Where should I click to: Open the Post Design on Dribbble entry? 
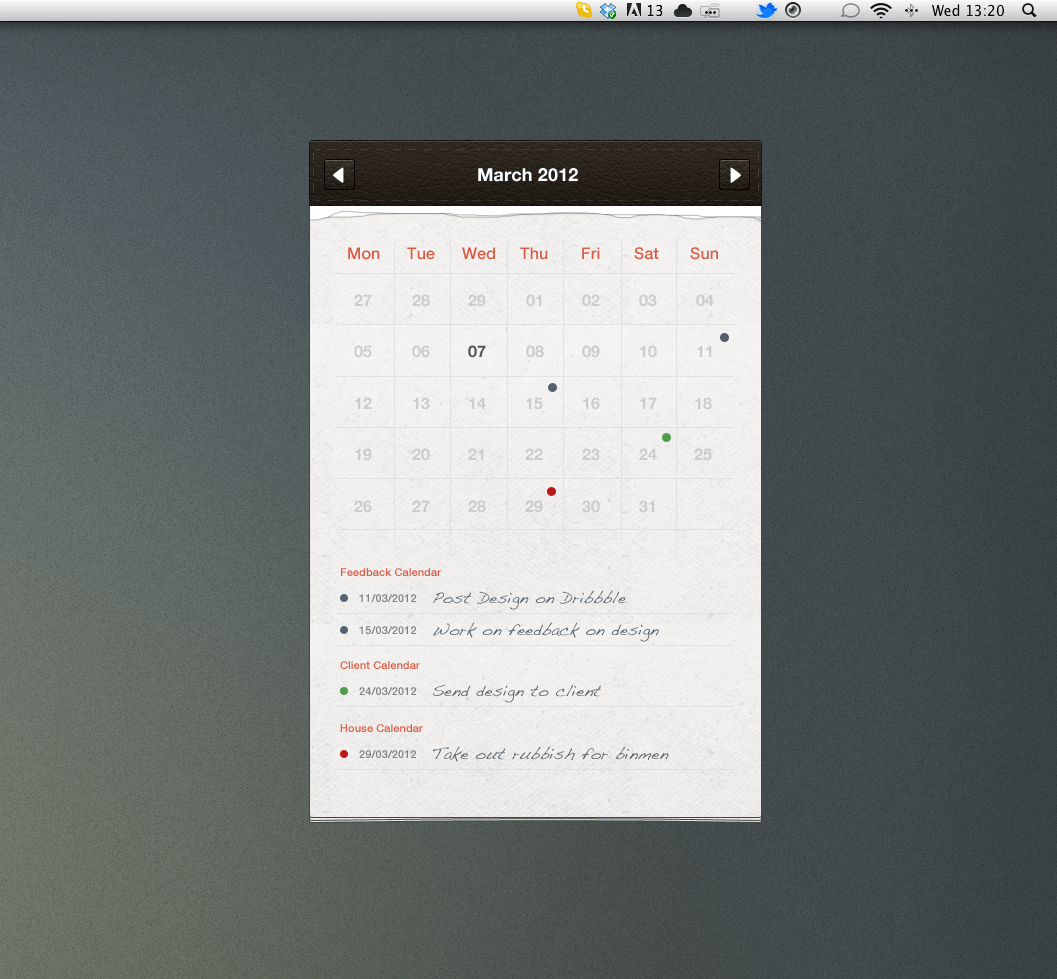tap(529, 598)
